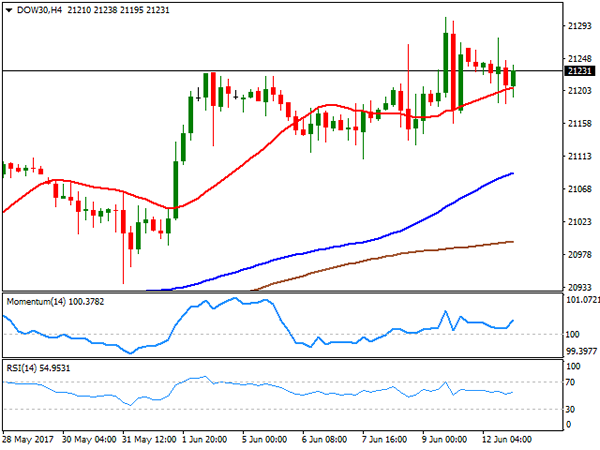Click the 5 Jun 00:00 time label
This screenshot has width=600, height=450.
[264, 439]
